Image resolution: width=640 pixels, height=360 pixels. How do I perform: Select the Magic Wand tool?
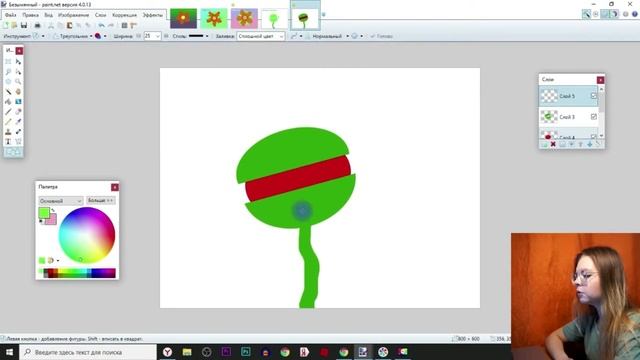8,92
